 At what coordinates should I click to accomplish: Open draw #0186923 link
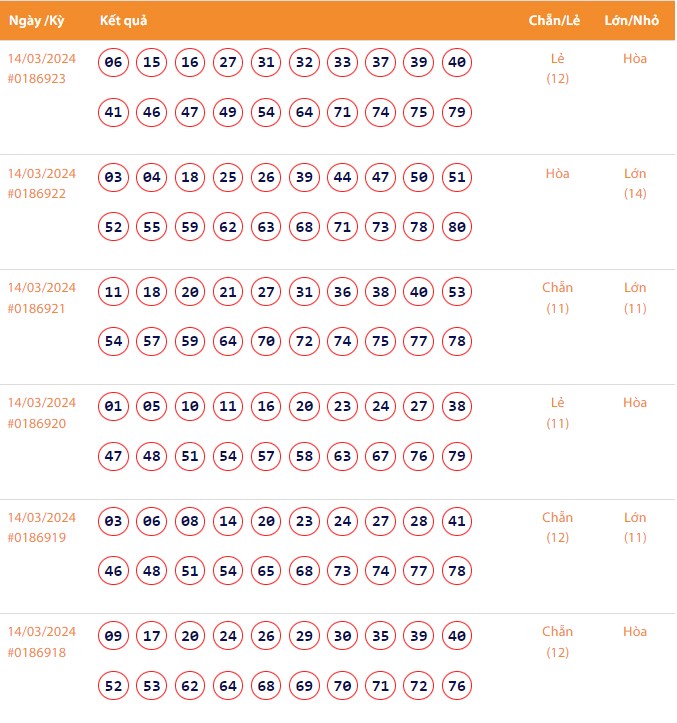click(36, 79)
